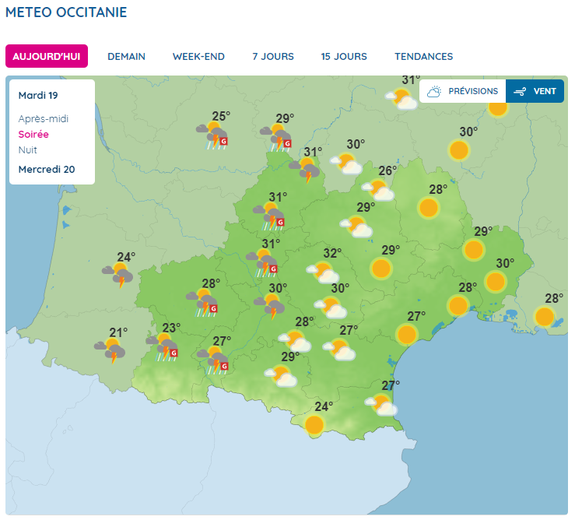
Task: Click the 26° partly cloudy icon
Action: pyautogui.click(x=378, y=190)
